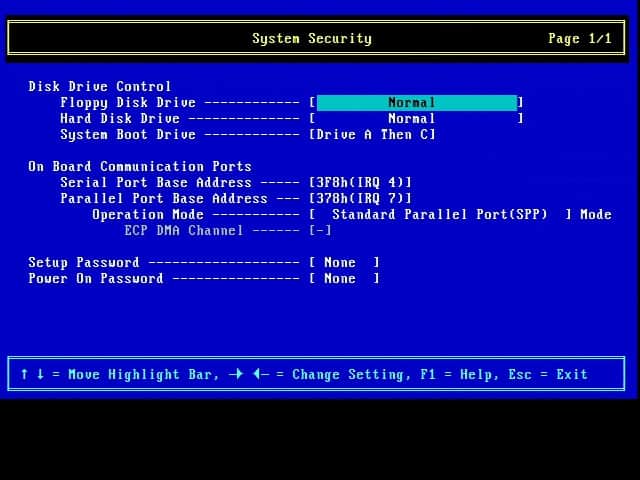Click the down arrow in the help bar
Image resolution: width=640 pixels, height=480 pixels.
pyautogui.click(x=40, y=374)
